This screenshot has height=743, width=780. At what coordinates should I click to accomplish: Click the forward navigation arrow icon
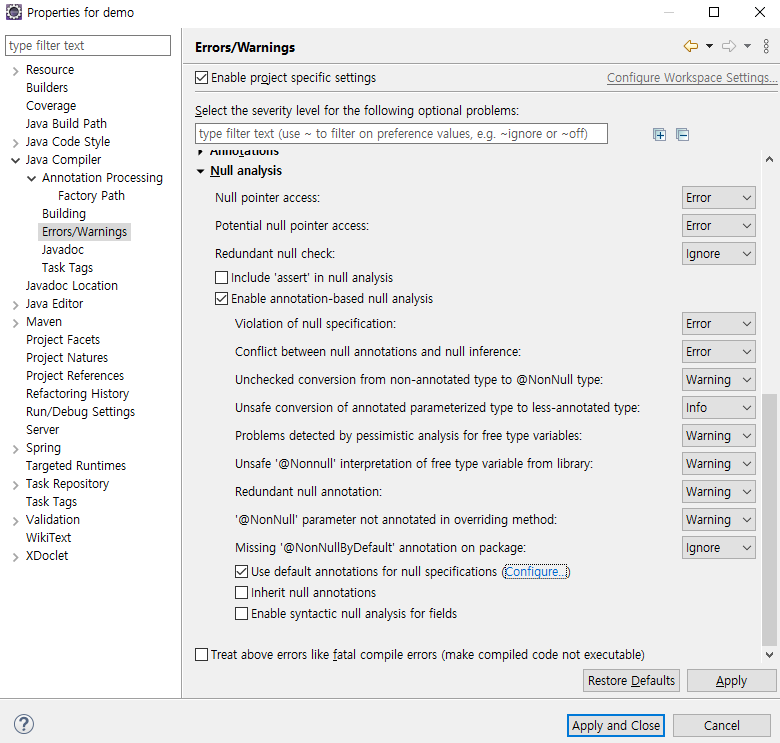coord(729,46)
